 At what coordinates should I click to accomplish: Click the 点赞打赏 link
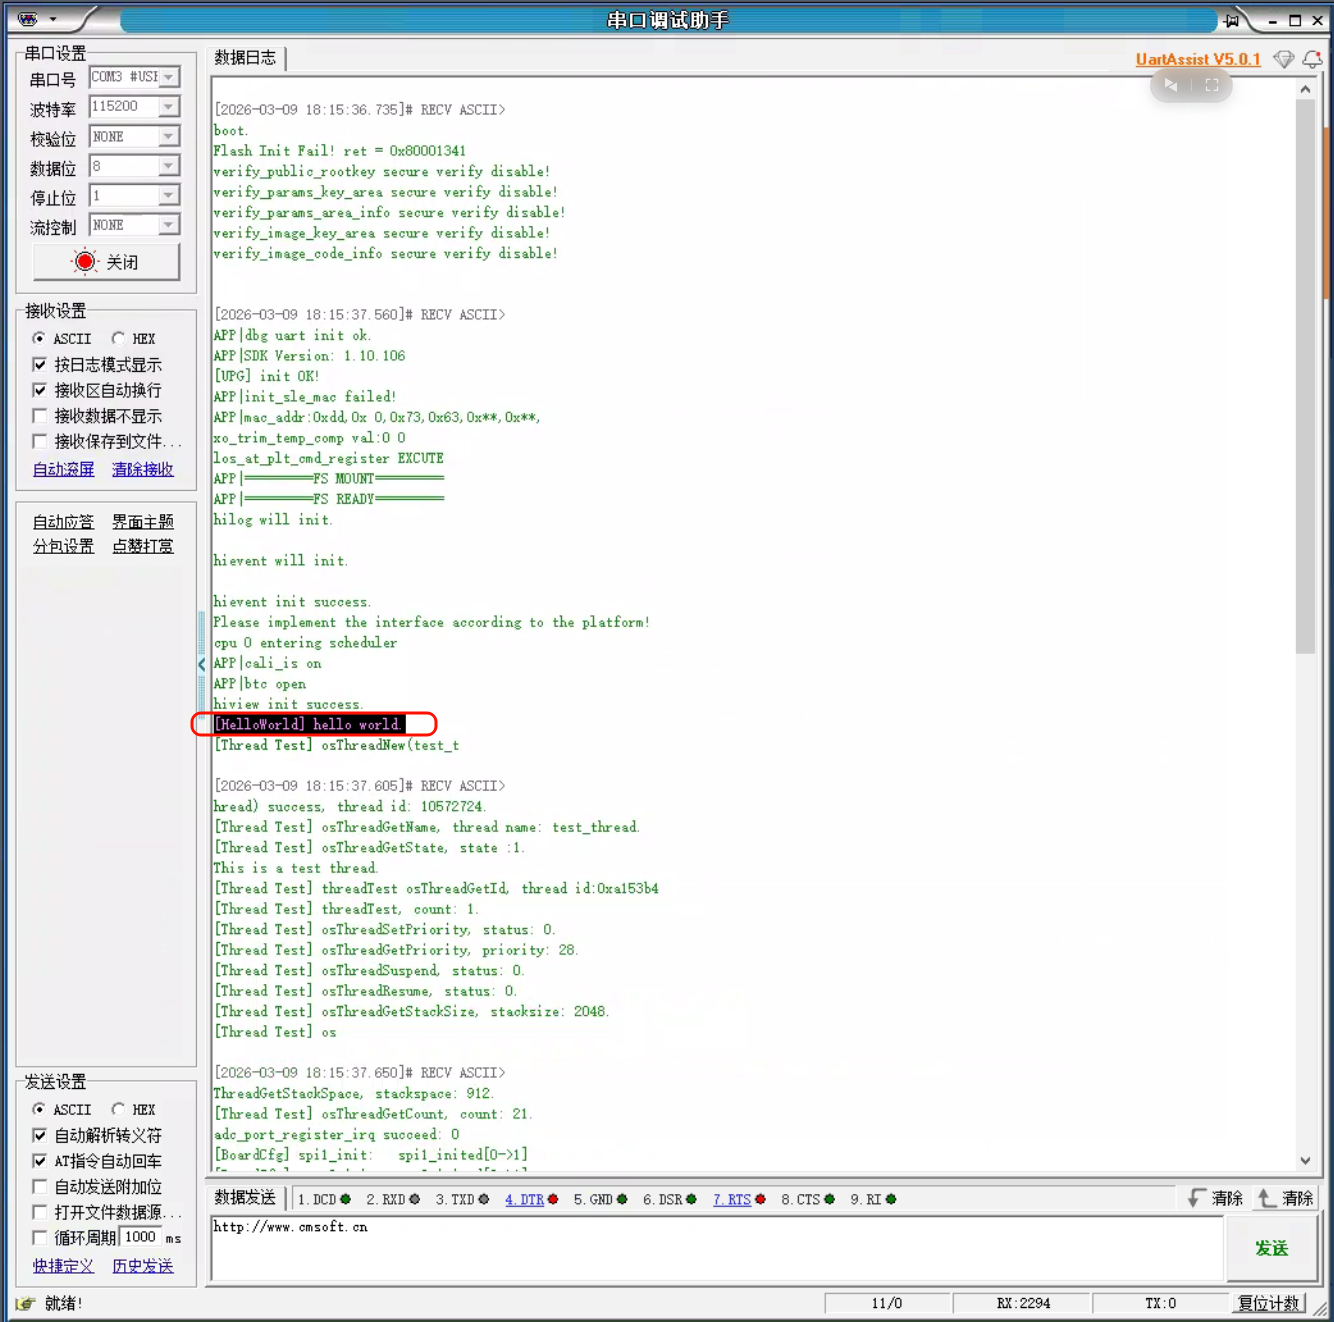(143, 546)
